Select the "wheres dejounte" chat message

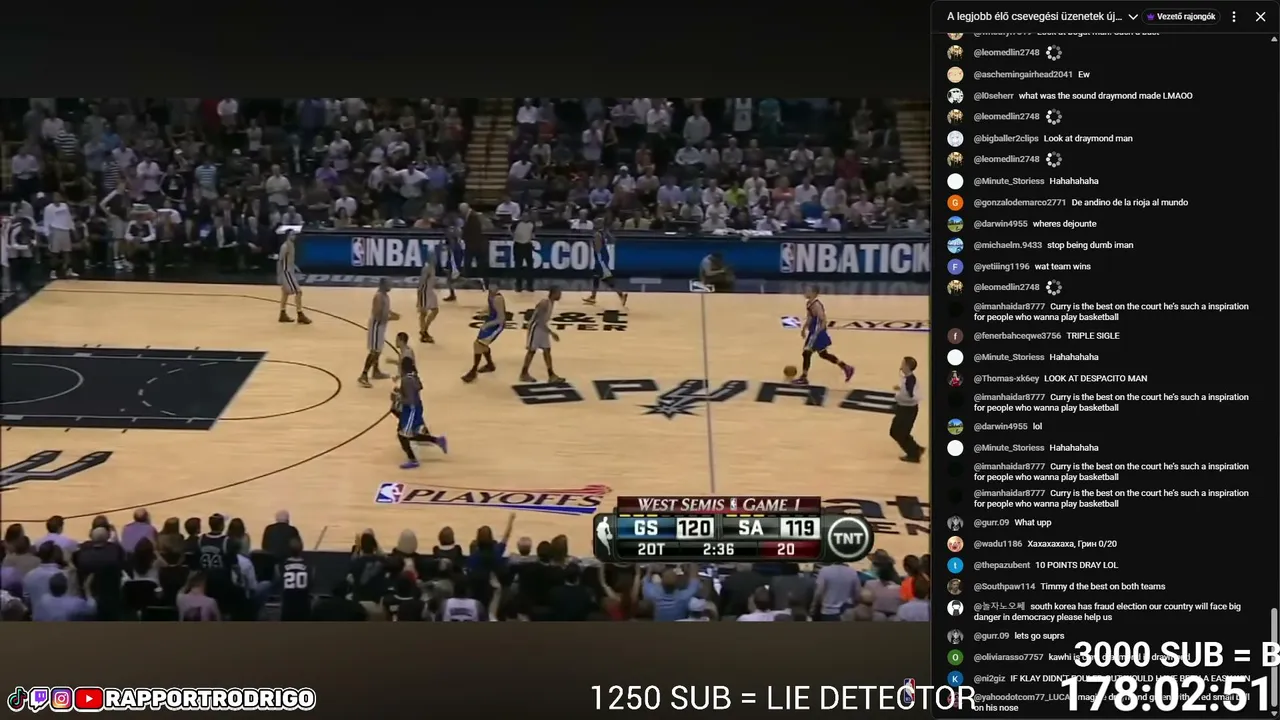point(1065,224)
